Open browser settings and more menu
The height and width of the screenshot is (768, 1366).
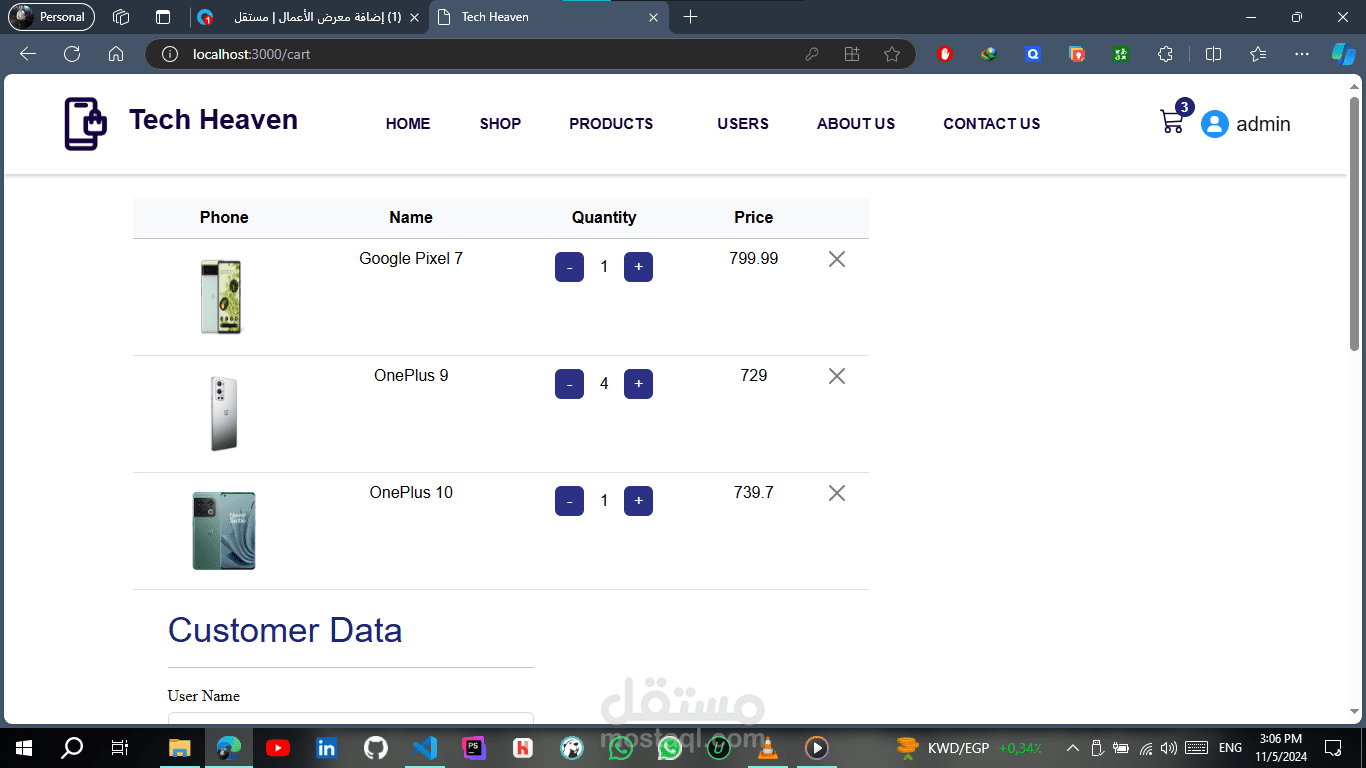click(x=1301, y=54)
